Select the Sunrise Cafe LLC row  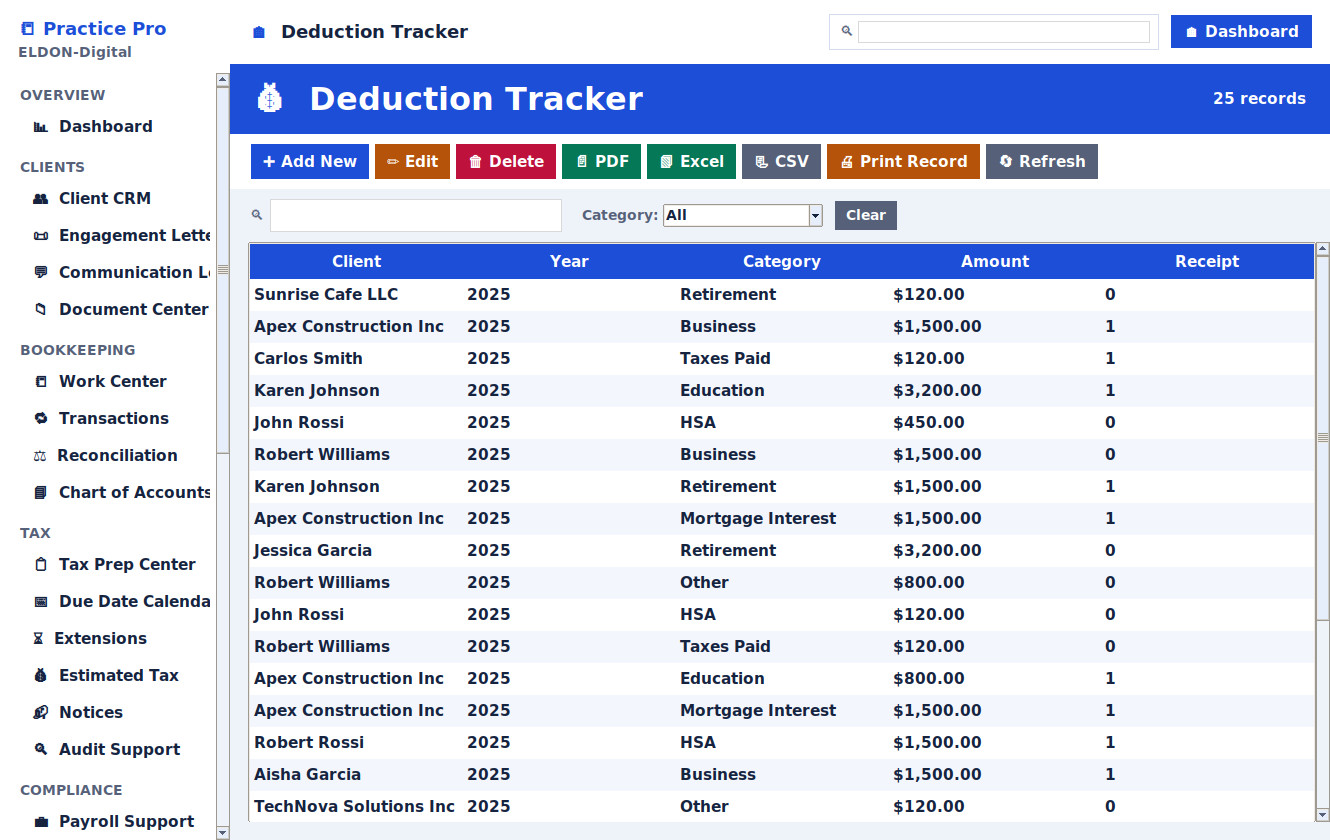[782, 295]
